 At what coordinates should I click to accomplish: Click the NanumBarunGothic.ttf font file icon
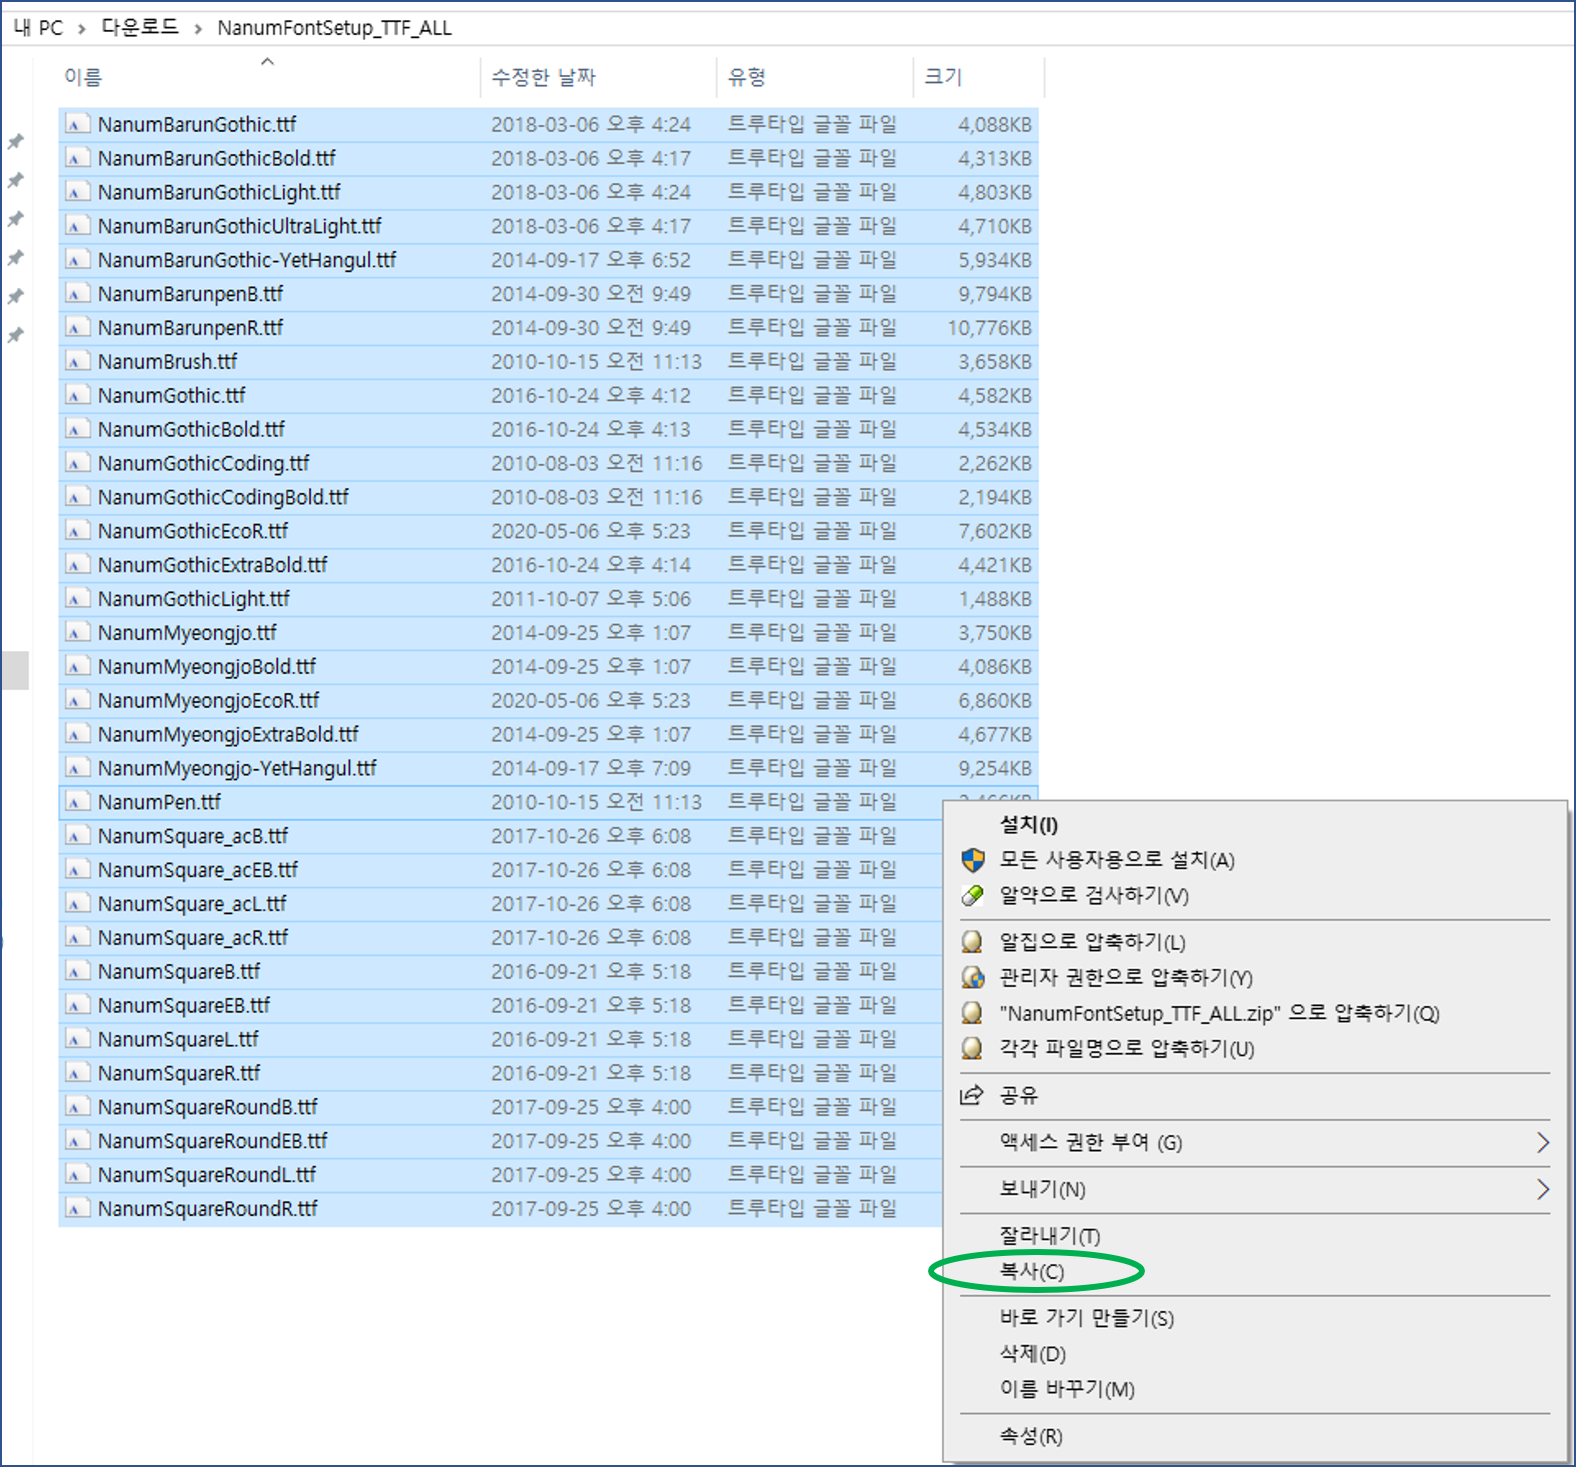click(x=77, y=124)
